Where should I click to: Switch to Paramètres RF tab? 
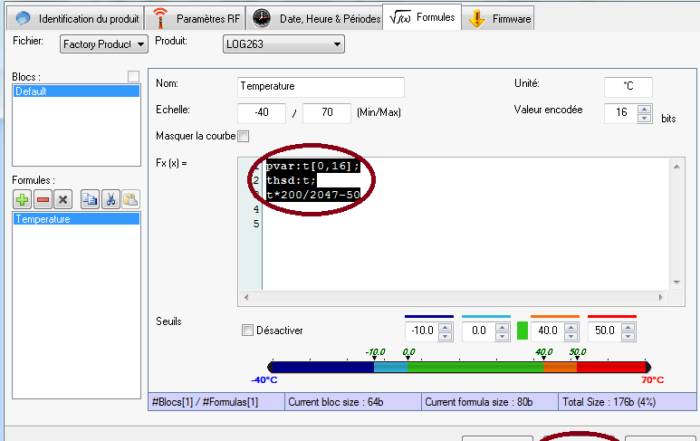196,19
